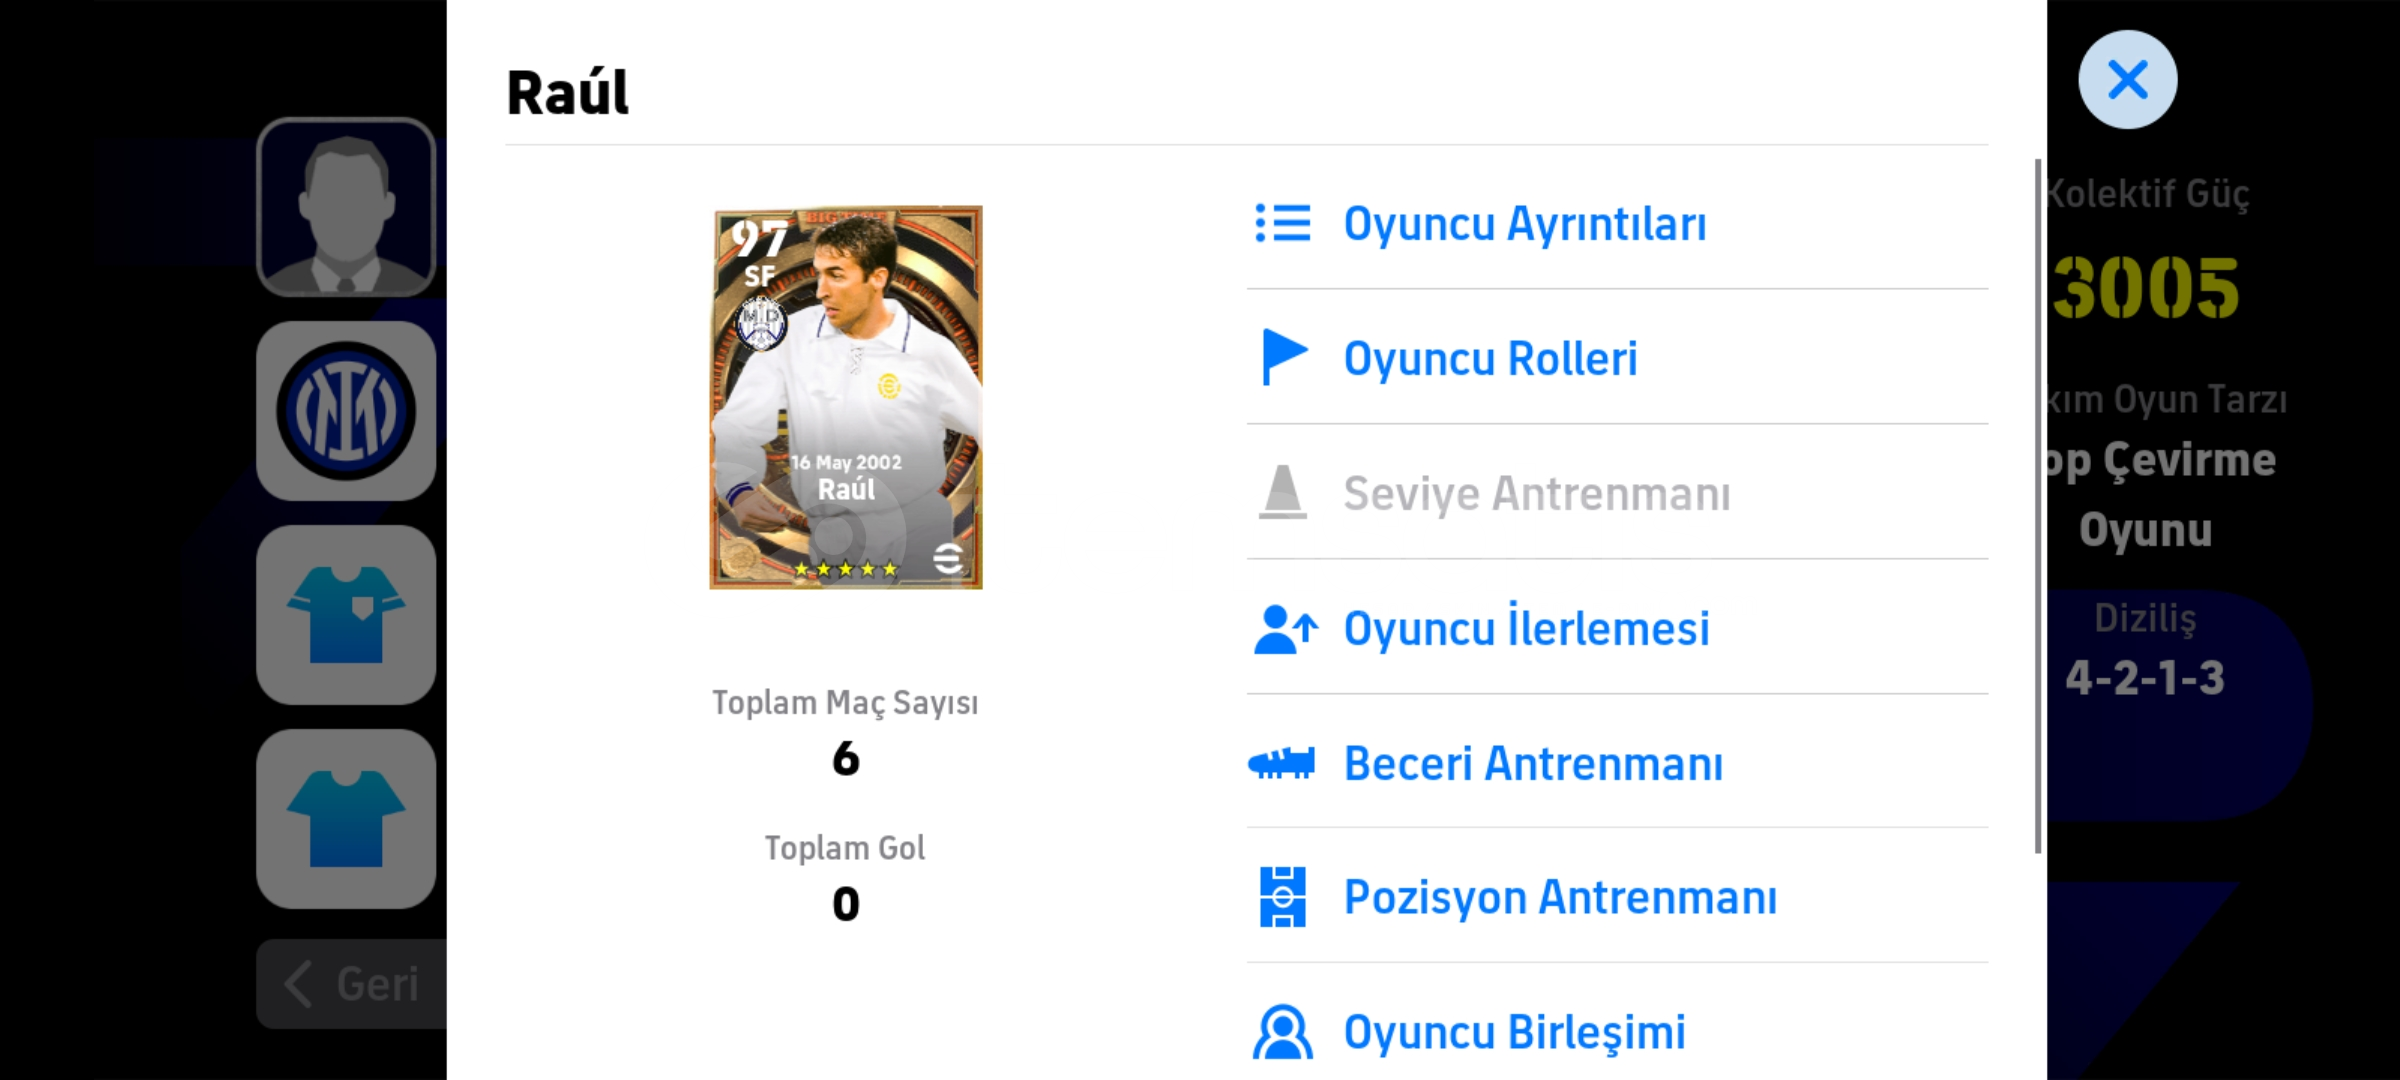Open the kit with badge icon
The height and width of the screenshot is (1080, 2400).
[346, 615]
